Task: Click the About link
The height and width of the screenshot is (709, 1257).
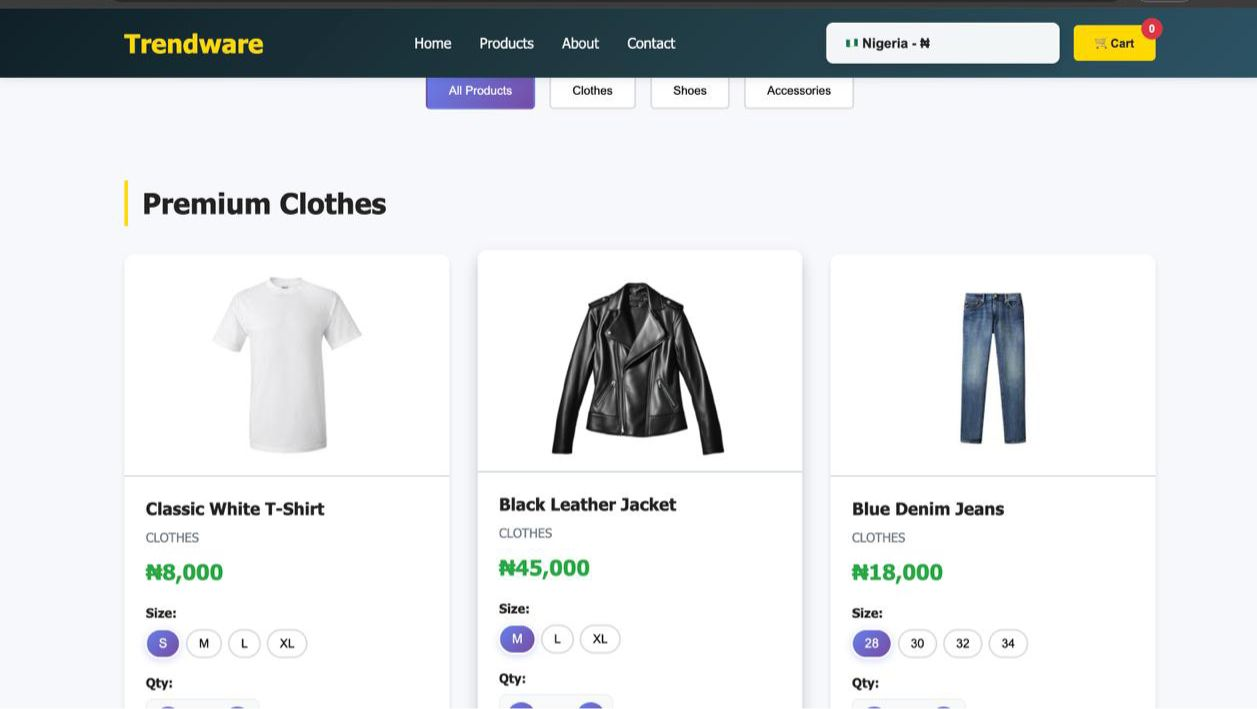Action: pos(580,43)
